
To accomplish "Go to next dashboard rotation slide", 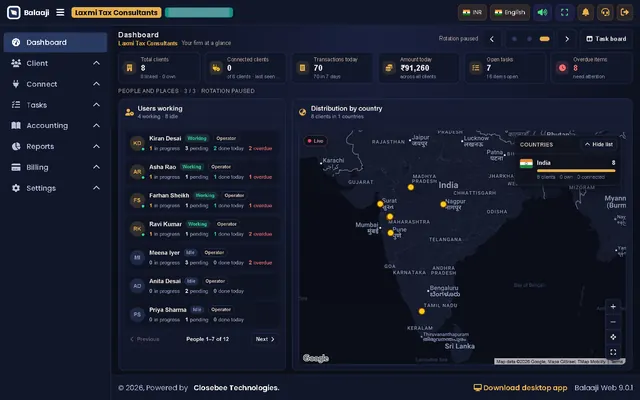I will coord(567,39).
